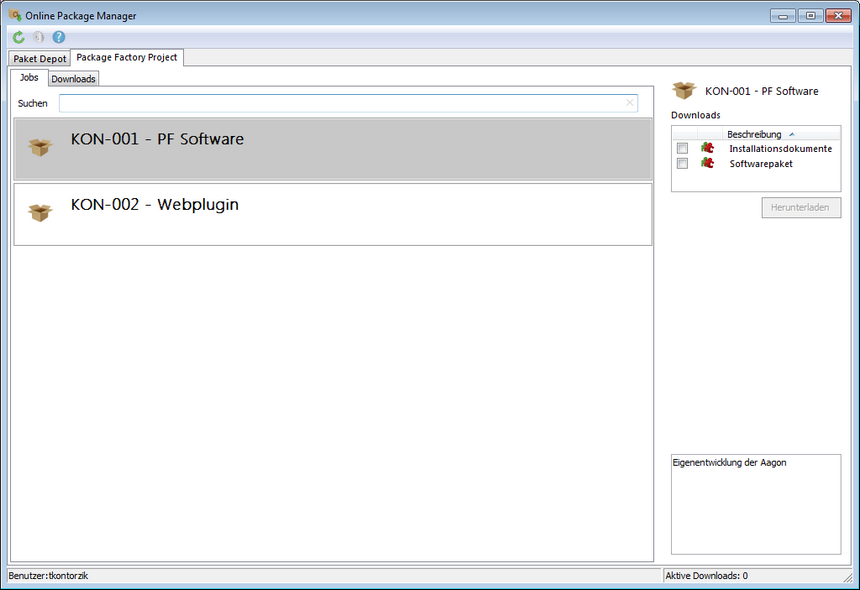Click puzzle icon next to Installationsdokumente
860x590 pixels.
coord(708,148)
